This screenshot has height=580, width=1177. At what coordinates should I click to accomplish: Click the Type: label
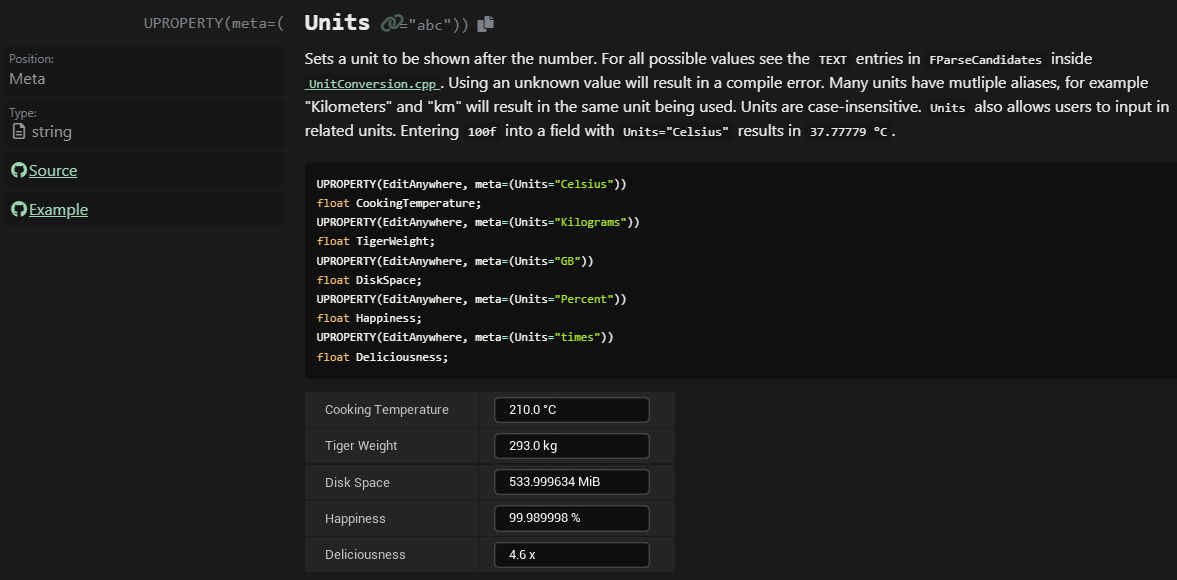23,113
